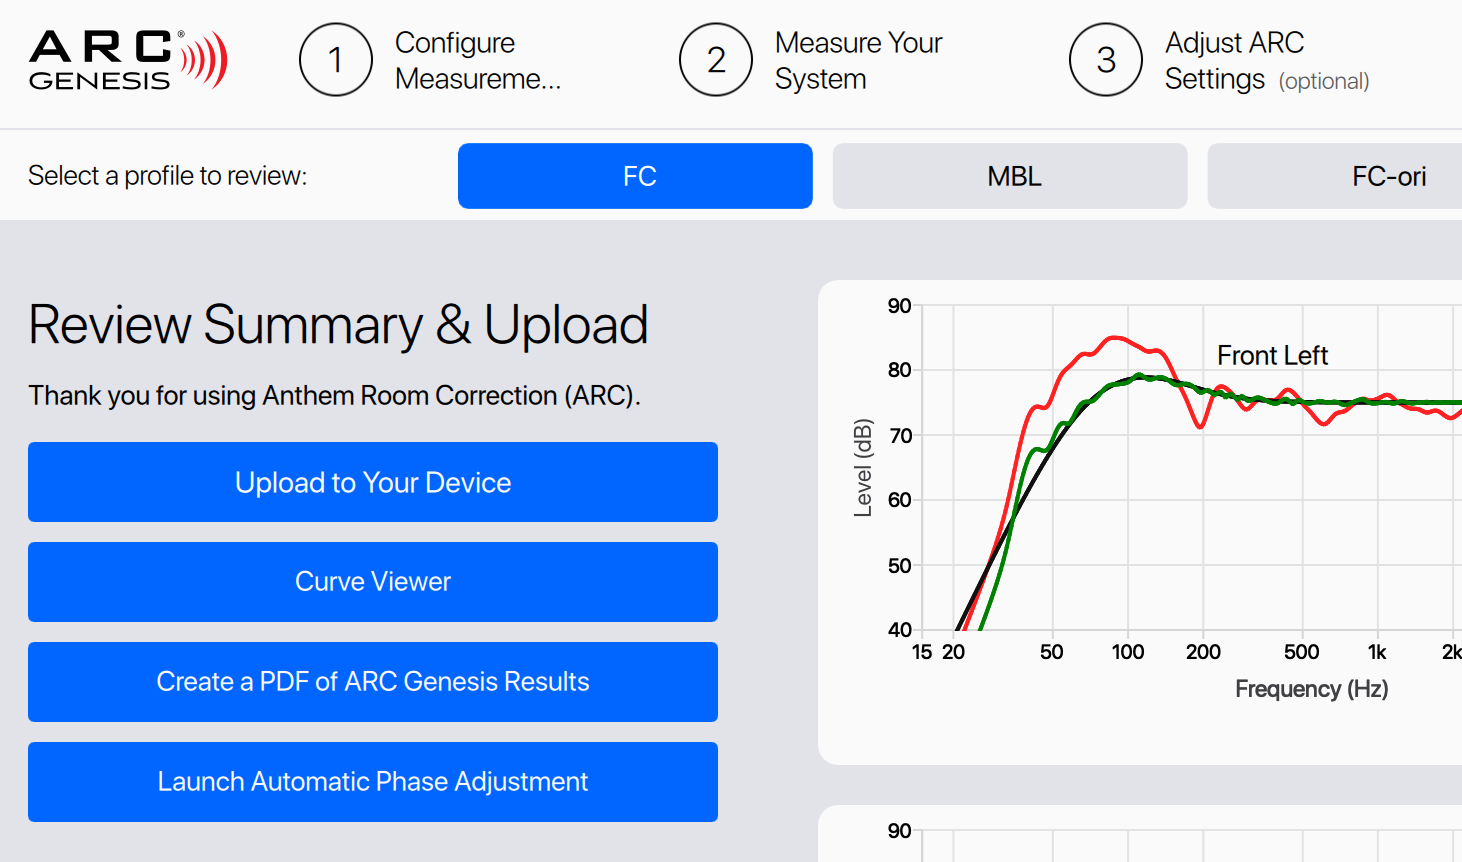The image size is (1462, 862).
Task: Open Configure Measurement step
Action: (478, 60)
